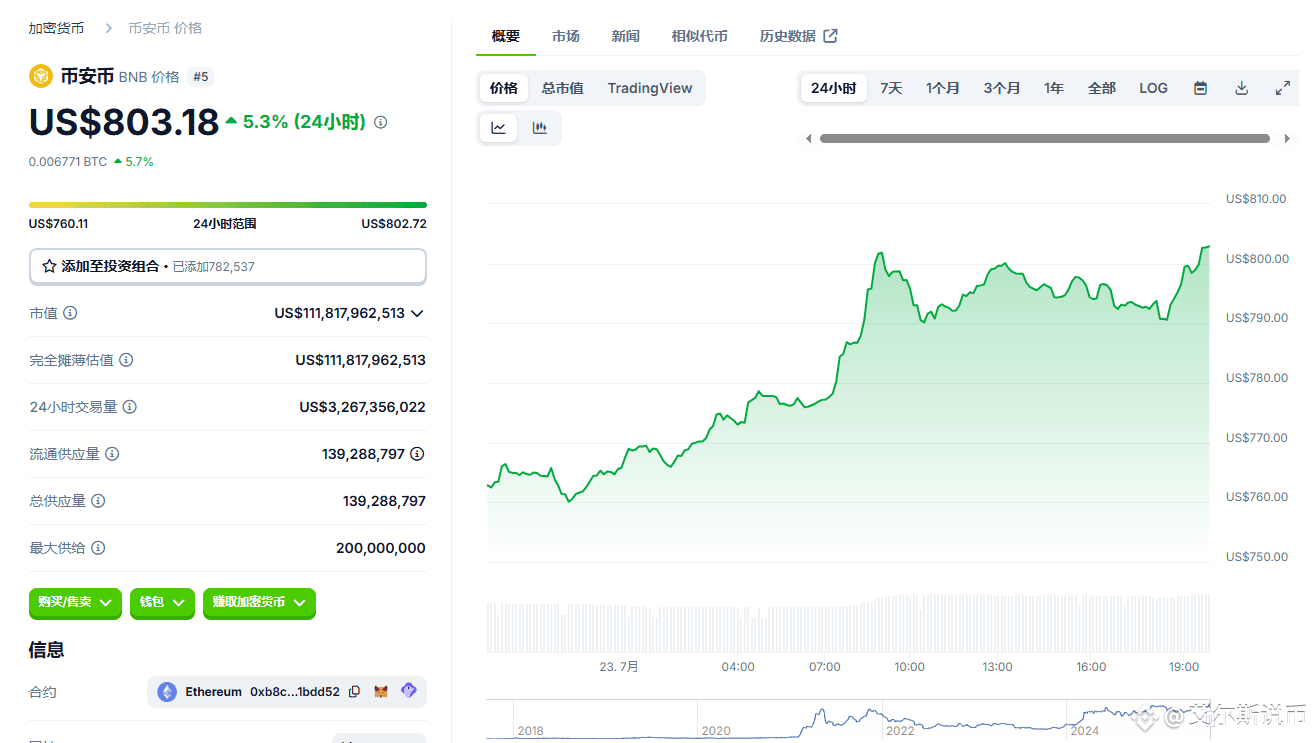Screen dimensions: 1316x743
Task: Click 200,000,000 max supply value
Action: 381,548
